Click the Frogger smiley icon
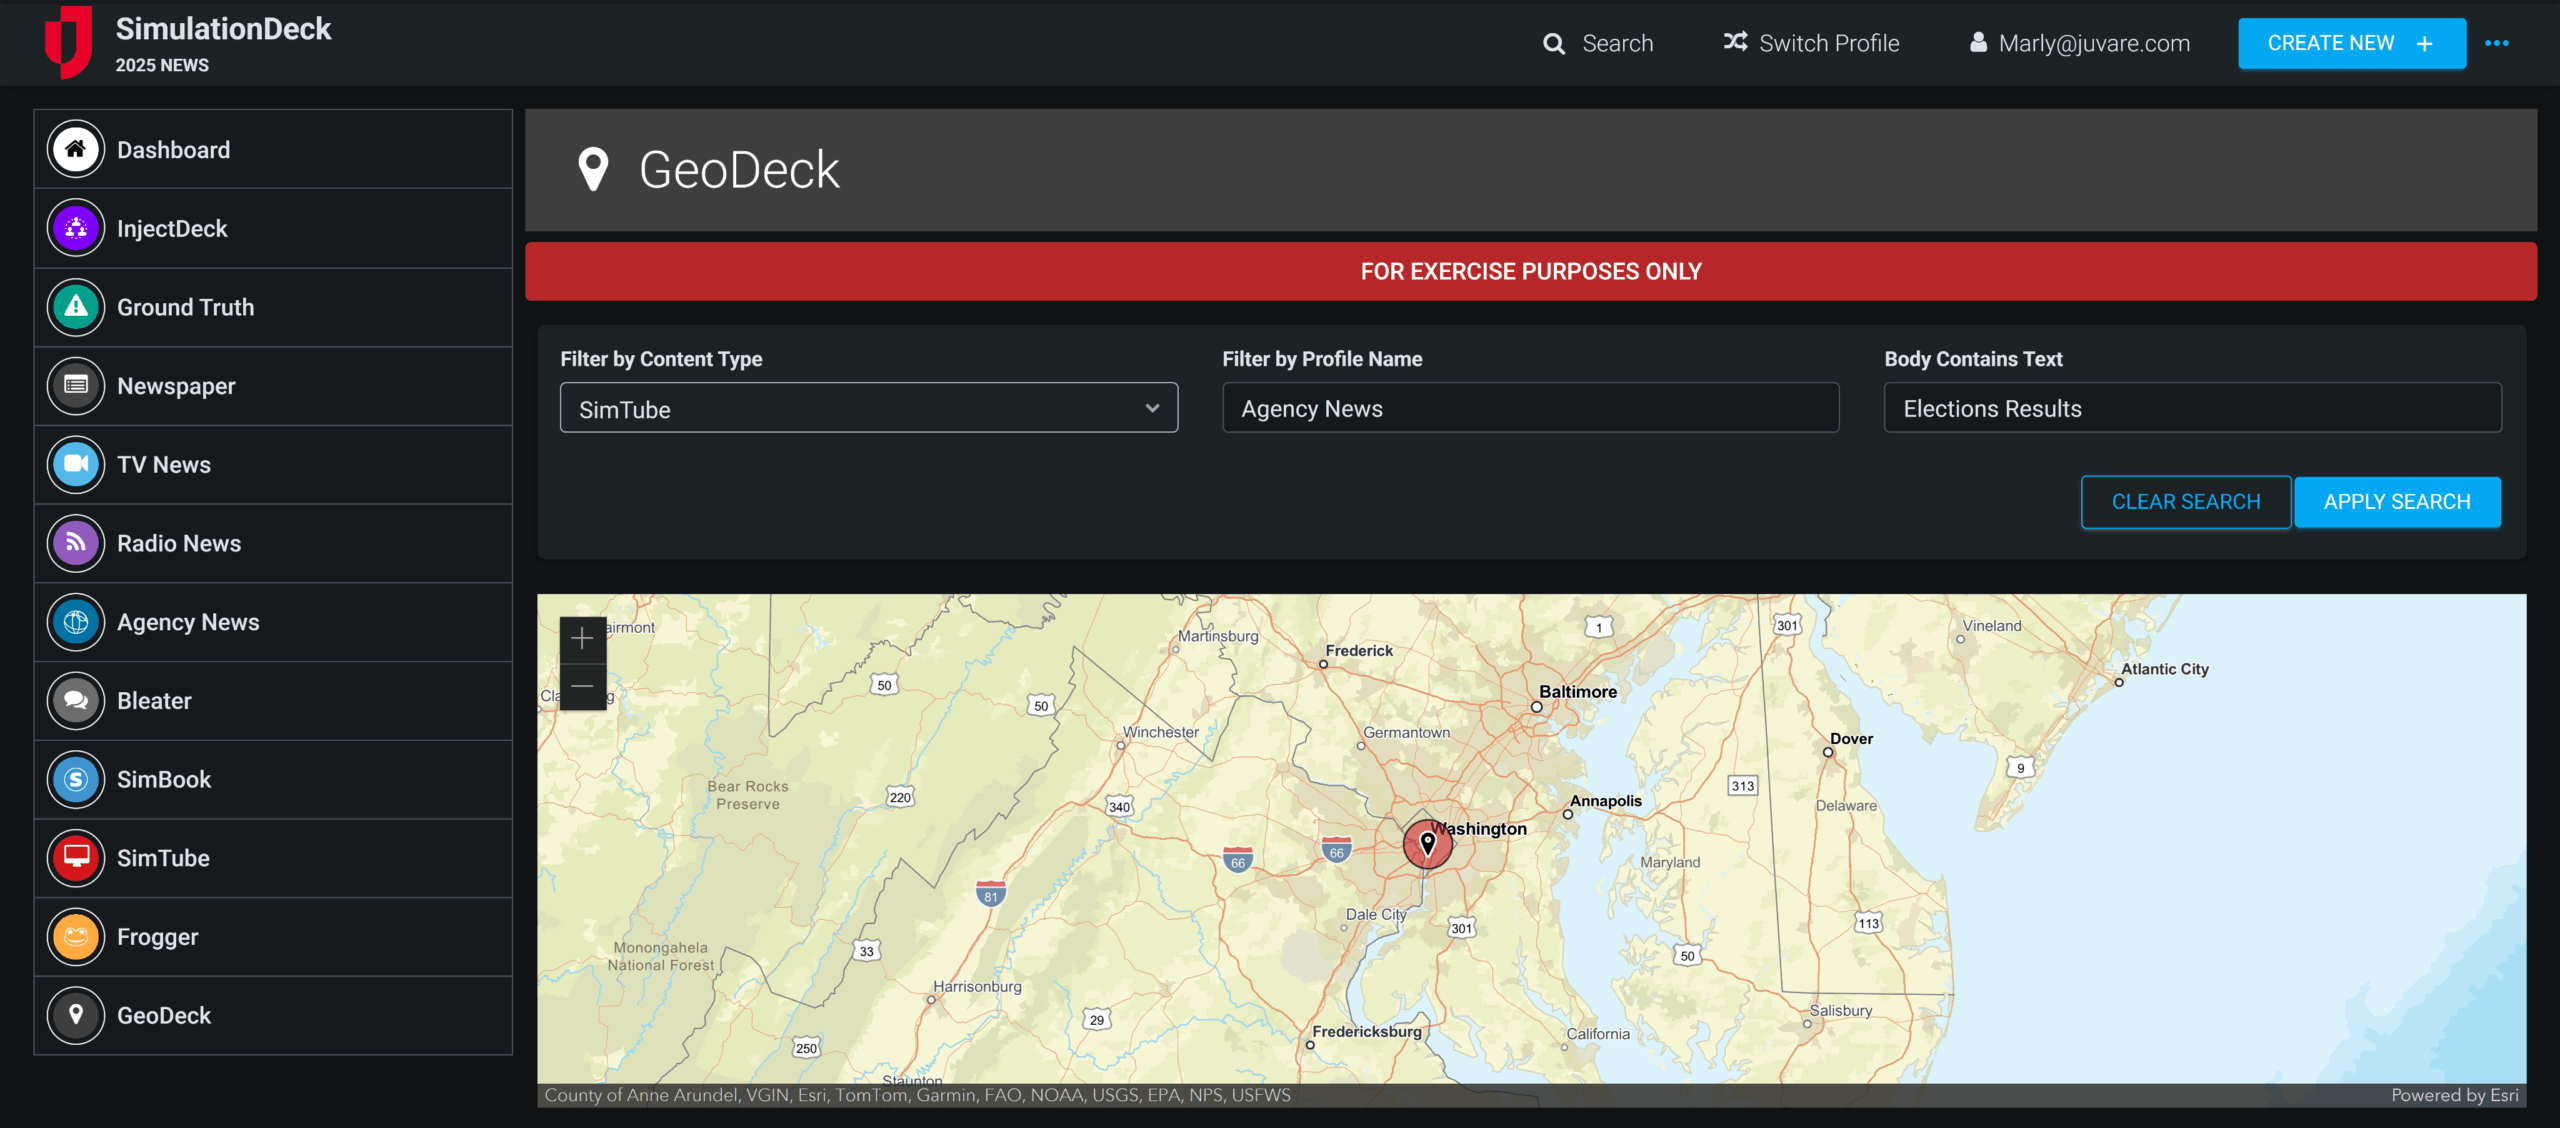Image resolution: width=2560 pixels, height=1128 pixels. click(75, 937)
